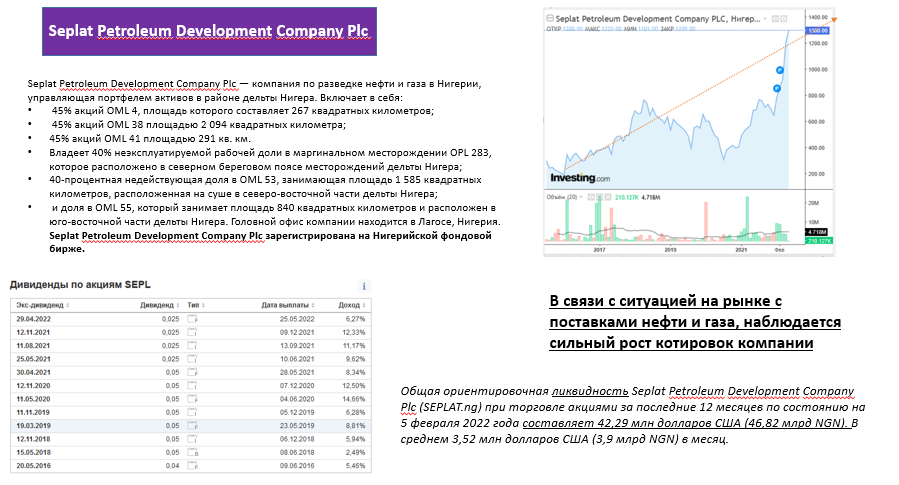The width and height of the screenshot is (899, 485).
Task: Sort the table by Тип column
Action: pyautogui.click(x=196, y=305)
